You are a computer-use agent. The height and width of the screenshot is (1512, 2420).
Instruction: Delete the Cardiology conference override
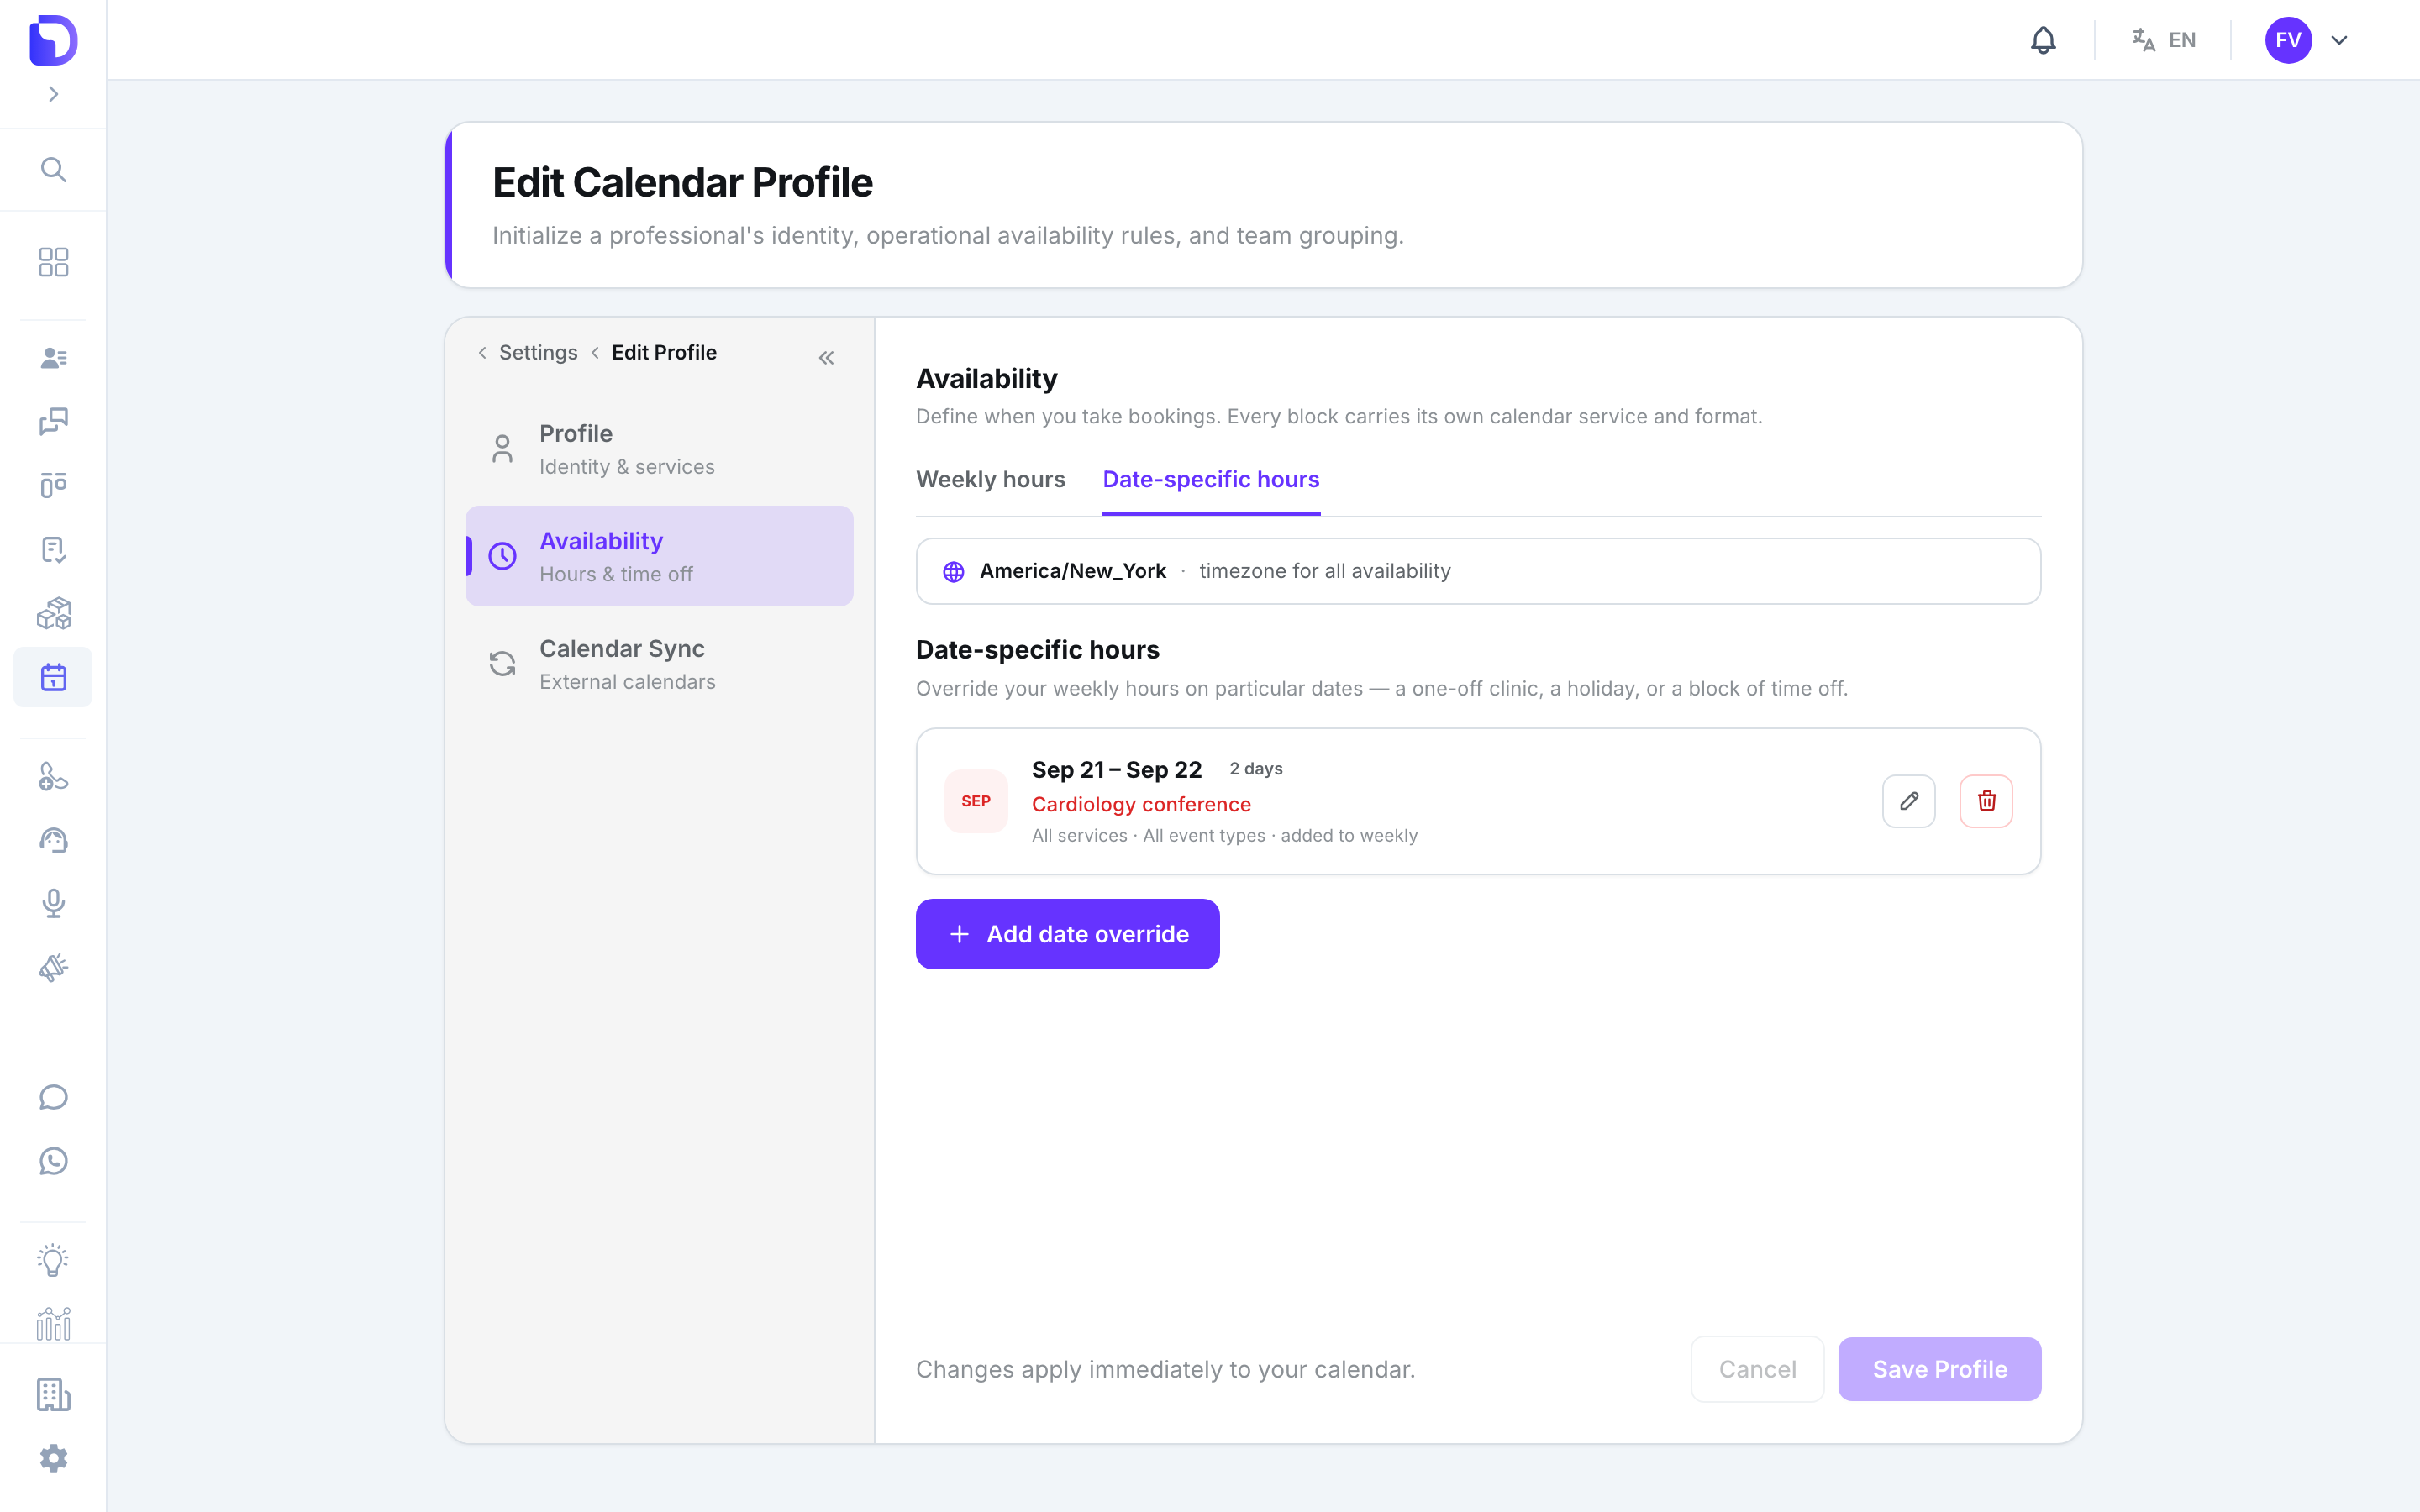coord(1986,801)
